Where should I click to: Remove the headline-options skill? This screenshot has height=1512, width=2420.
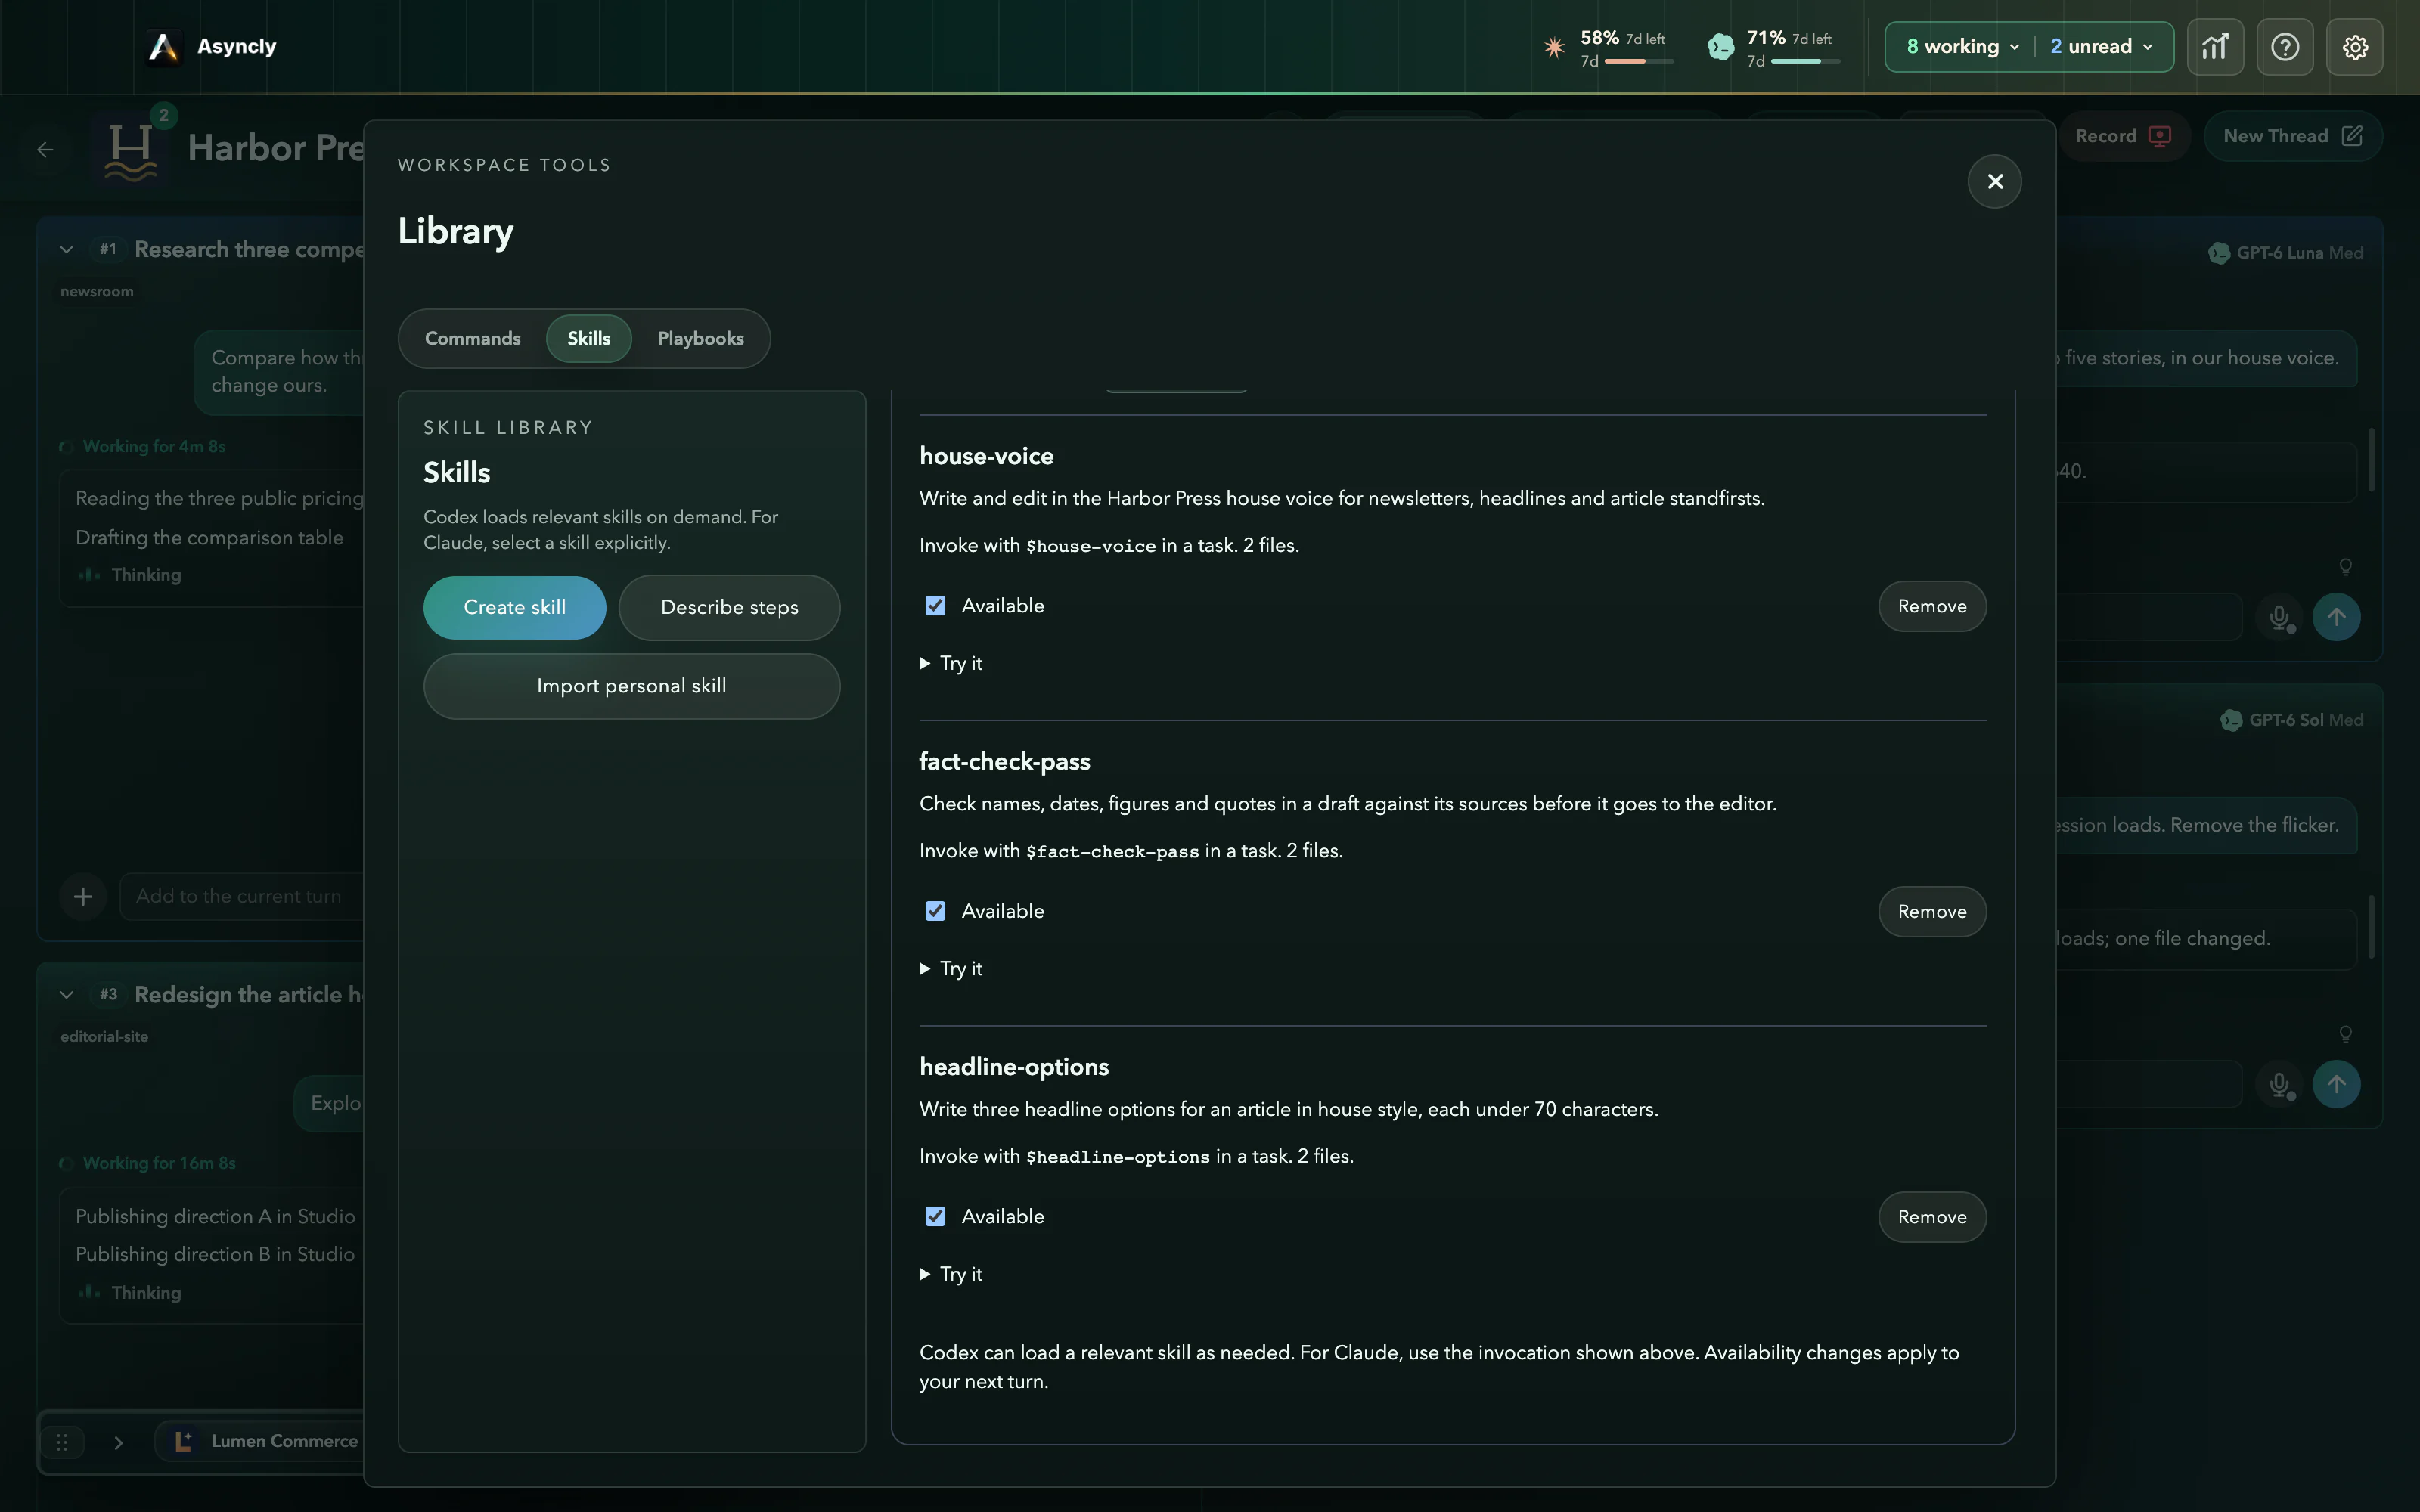(x=1932, y=1217)
